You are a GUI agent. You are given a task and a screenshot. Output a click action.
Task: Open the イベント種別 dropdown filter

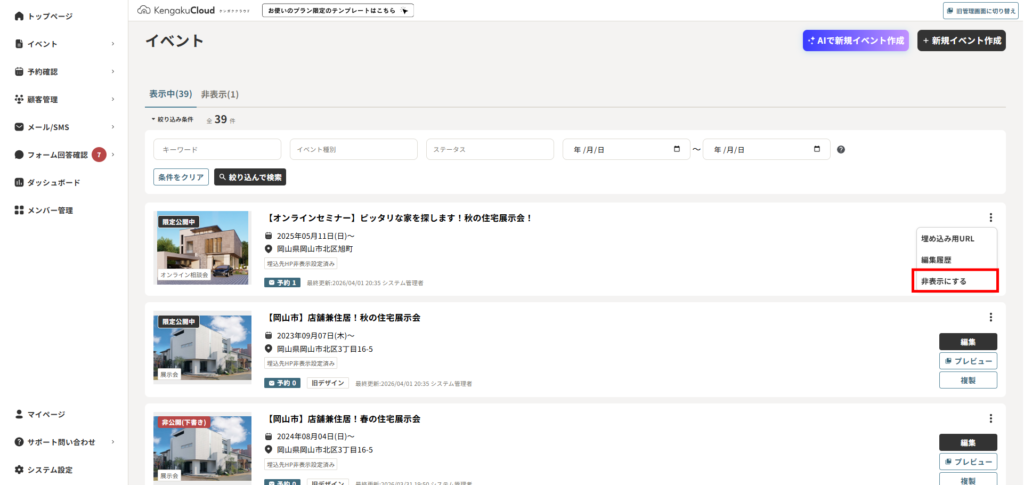pyautogui.click(x=353, y=149)
